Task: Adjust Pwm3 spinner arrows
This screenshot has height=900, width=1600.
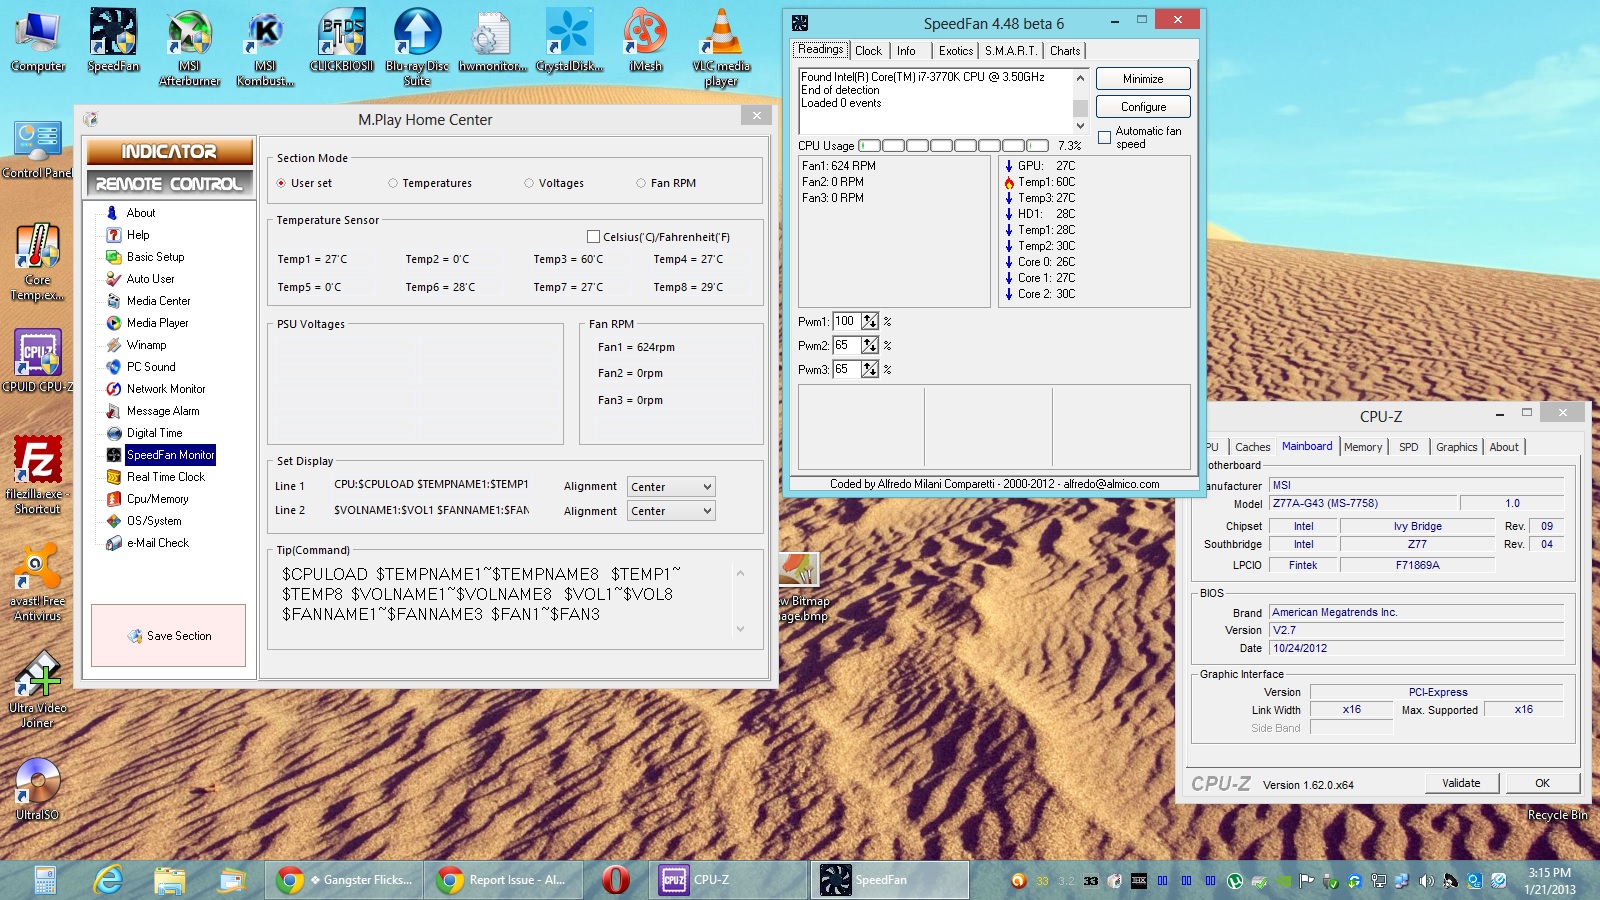Action: point(870,369)
